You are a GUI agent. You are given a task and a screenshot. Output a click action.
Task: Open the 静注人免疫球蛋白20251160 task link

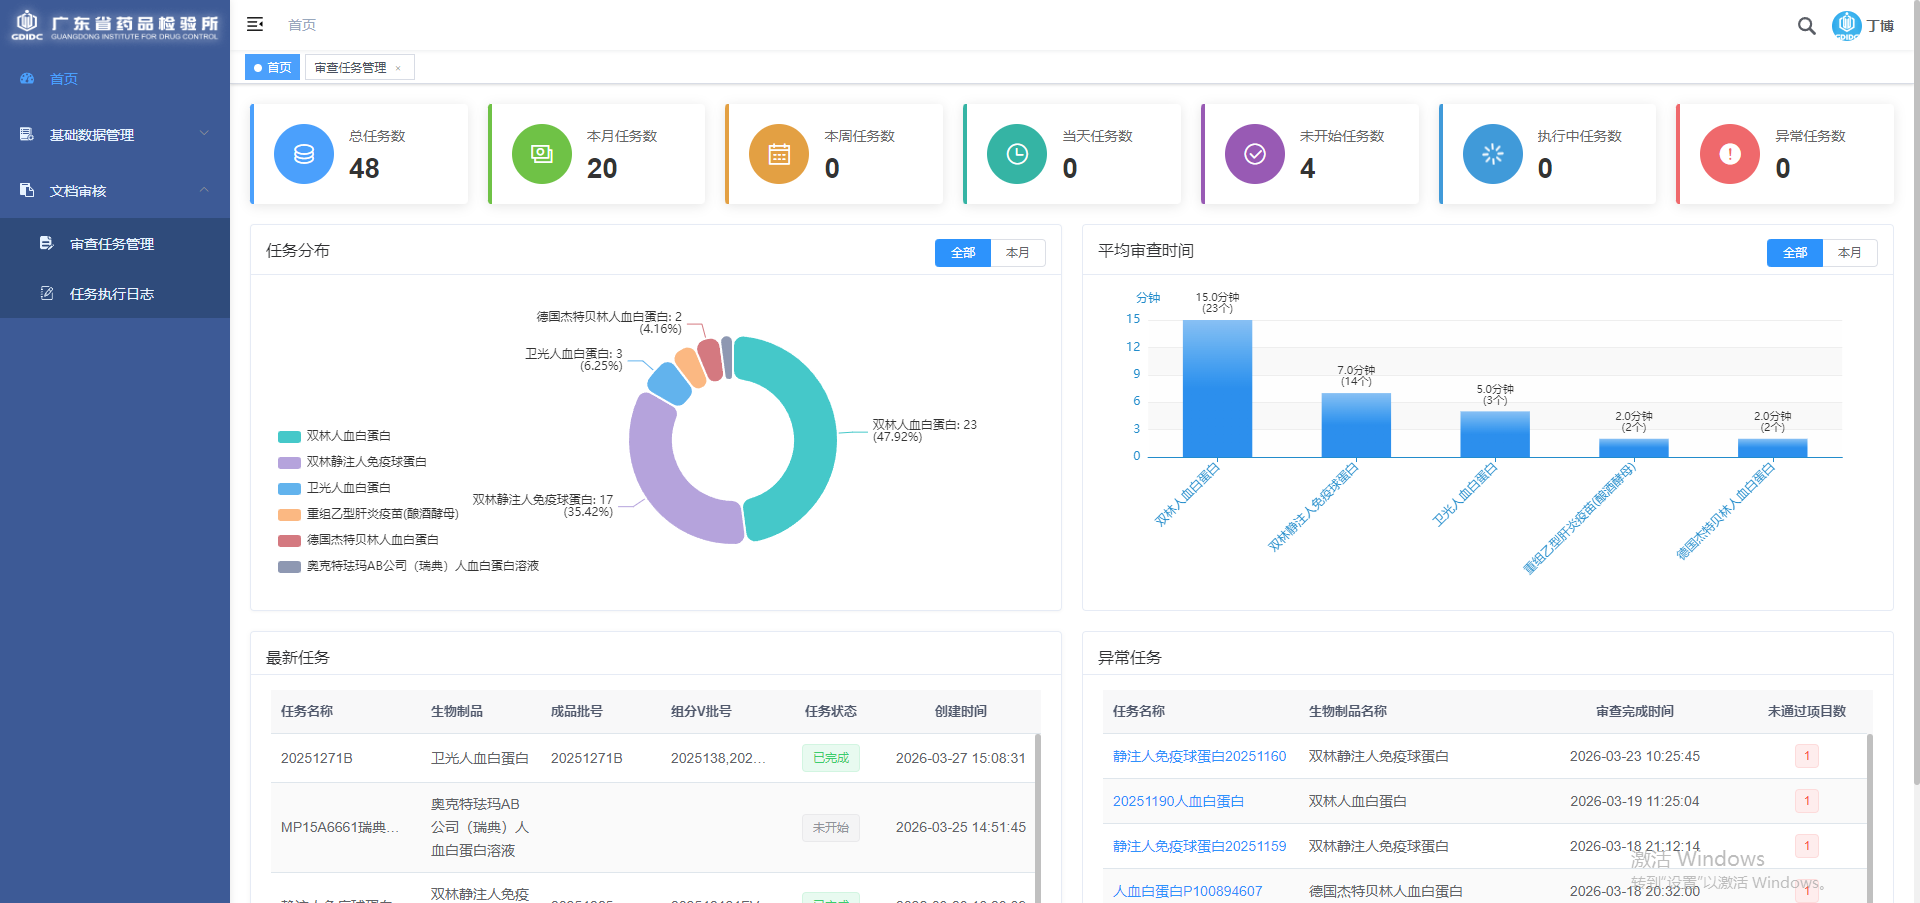(x=1199, y=756)
